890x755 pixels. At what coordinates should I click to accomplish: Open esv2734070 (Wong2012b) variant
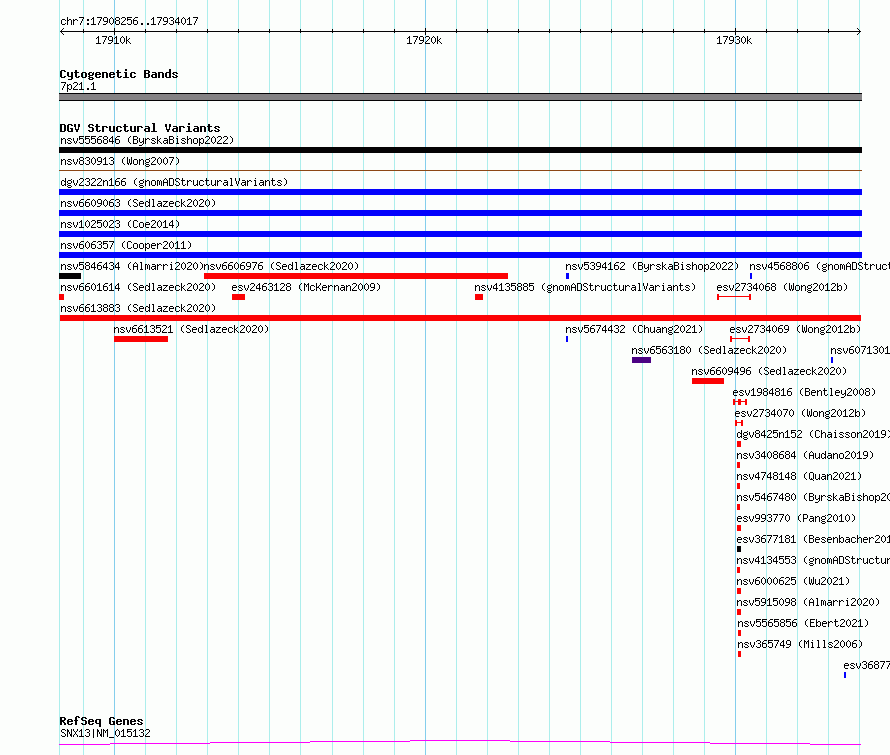click(x=800, y=413)
